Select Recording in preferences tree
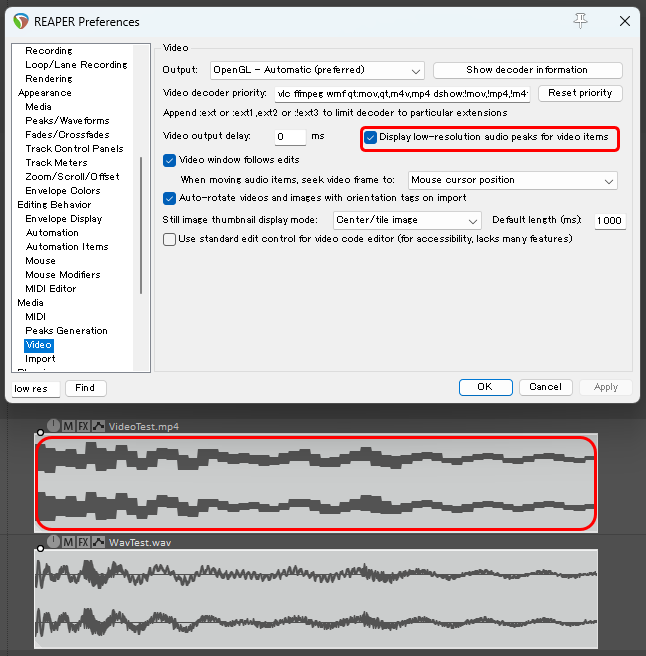The image size is (646, 656). tap(49, 51)
